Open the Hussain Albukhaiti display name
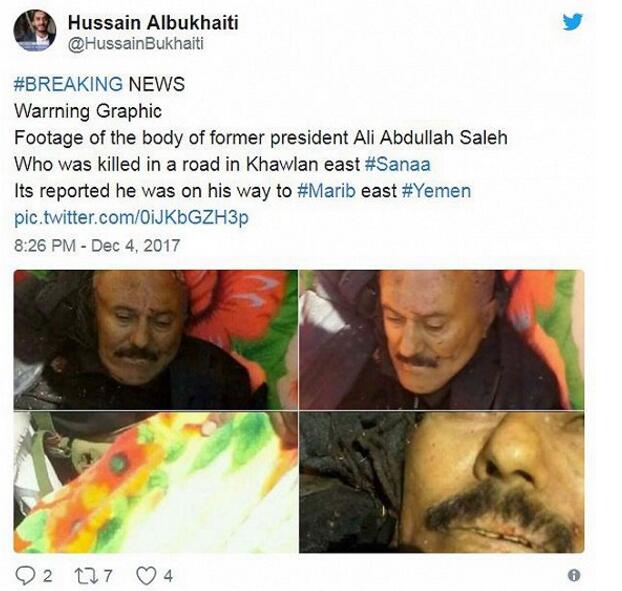 153,22
